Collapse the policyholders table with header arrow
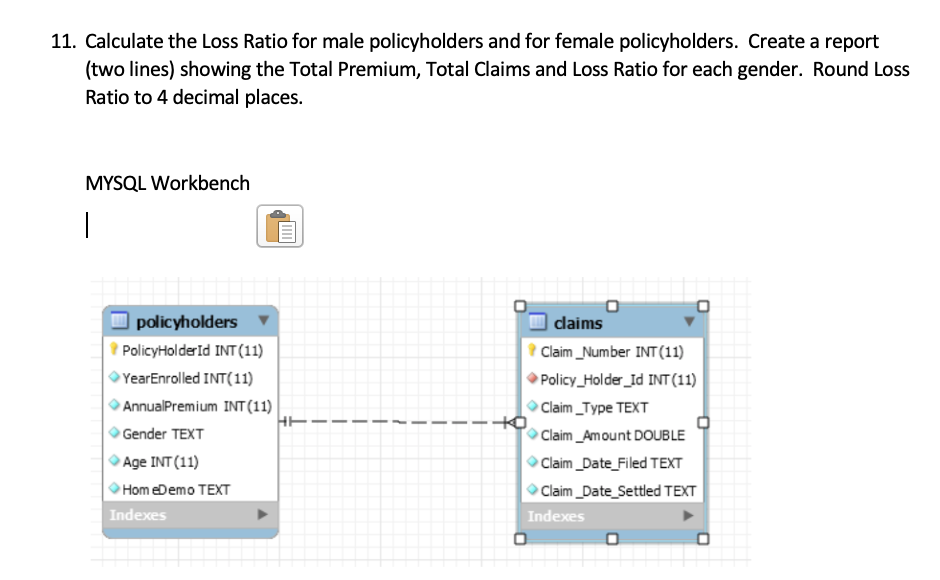The width and height of the screenshot is (940, 580). point(263,320)
